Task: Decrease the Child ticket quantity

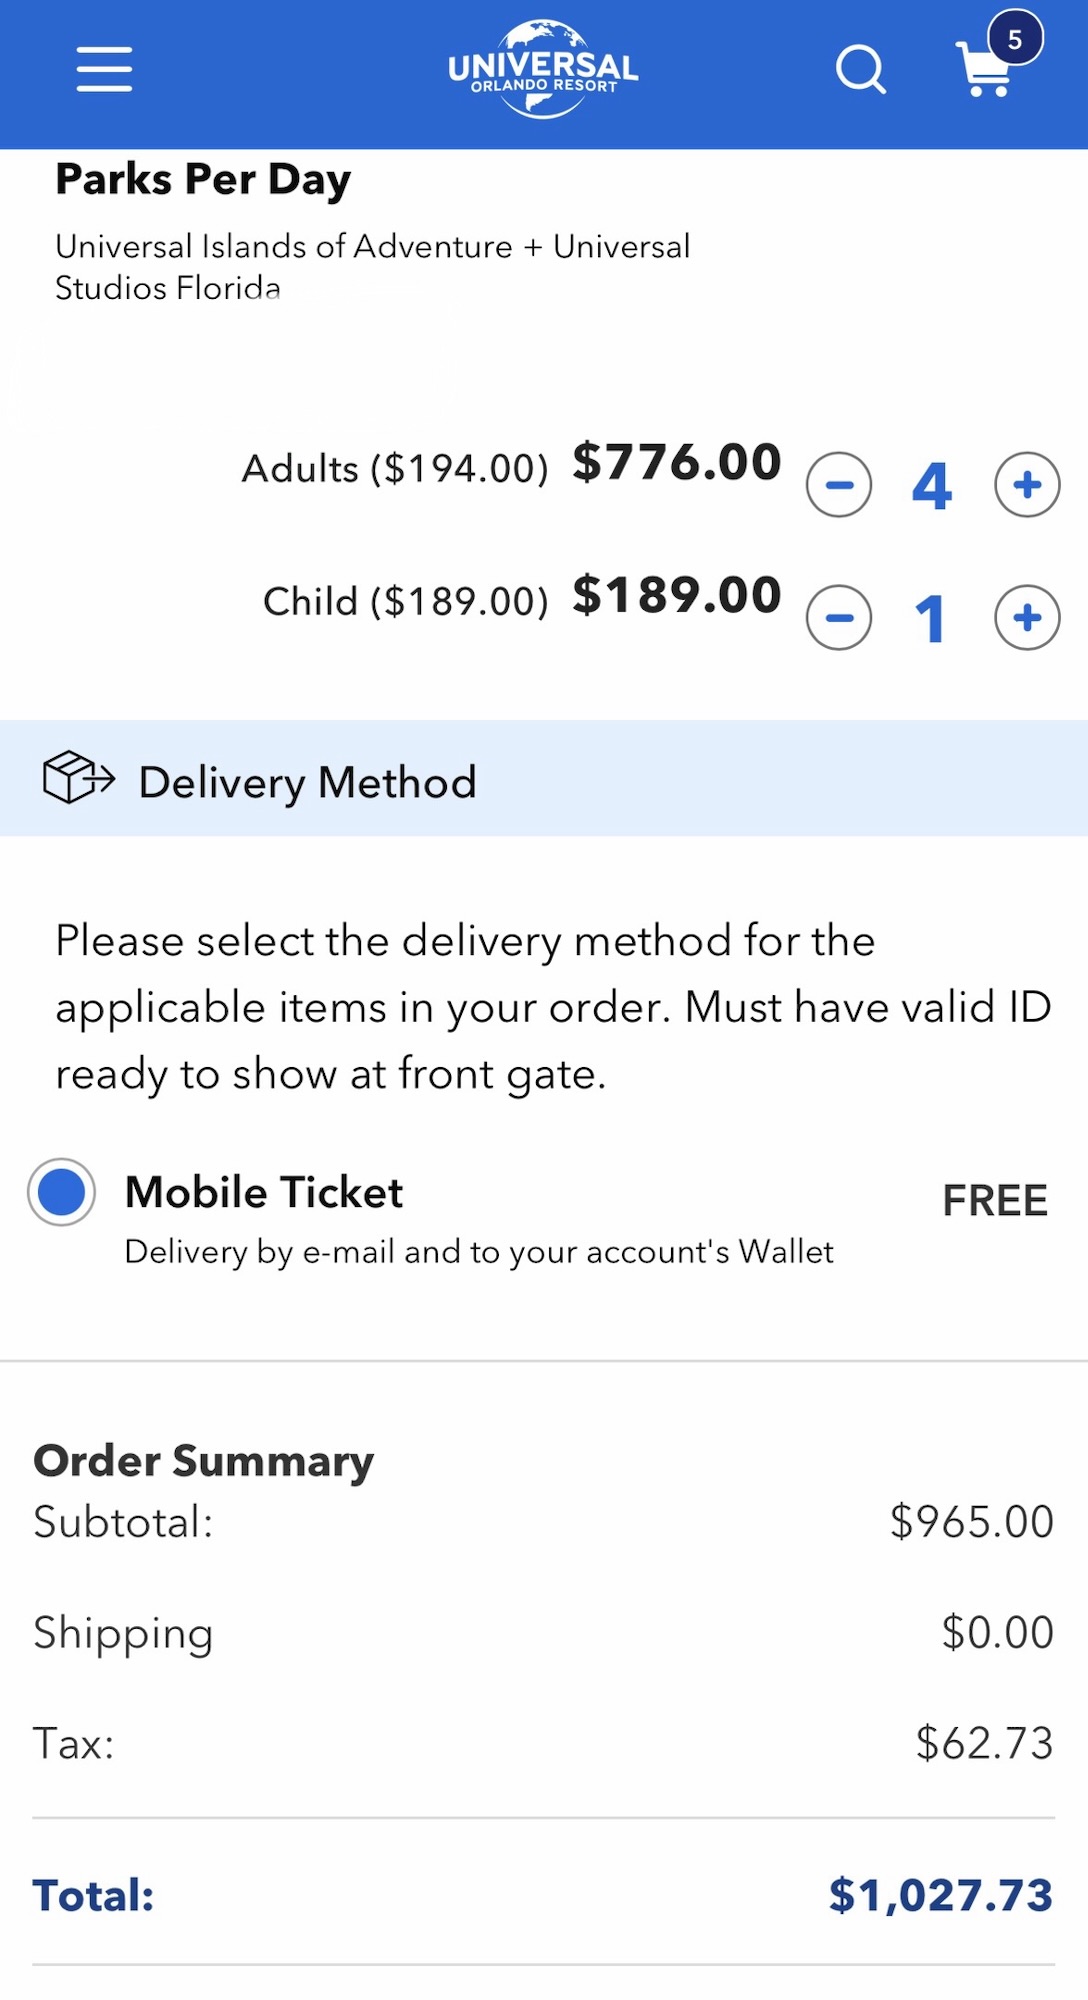Action: [839, 618]
